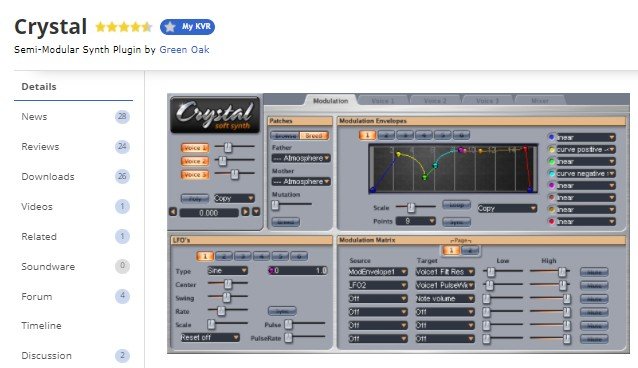Click the Breed button in Patches

tap(314, 136)
